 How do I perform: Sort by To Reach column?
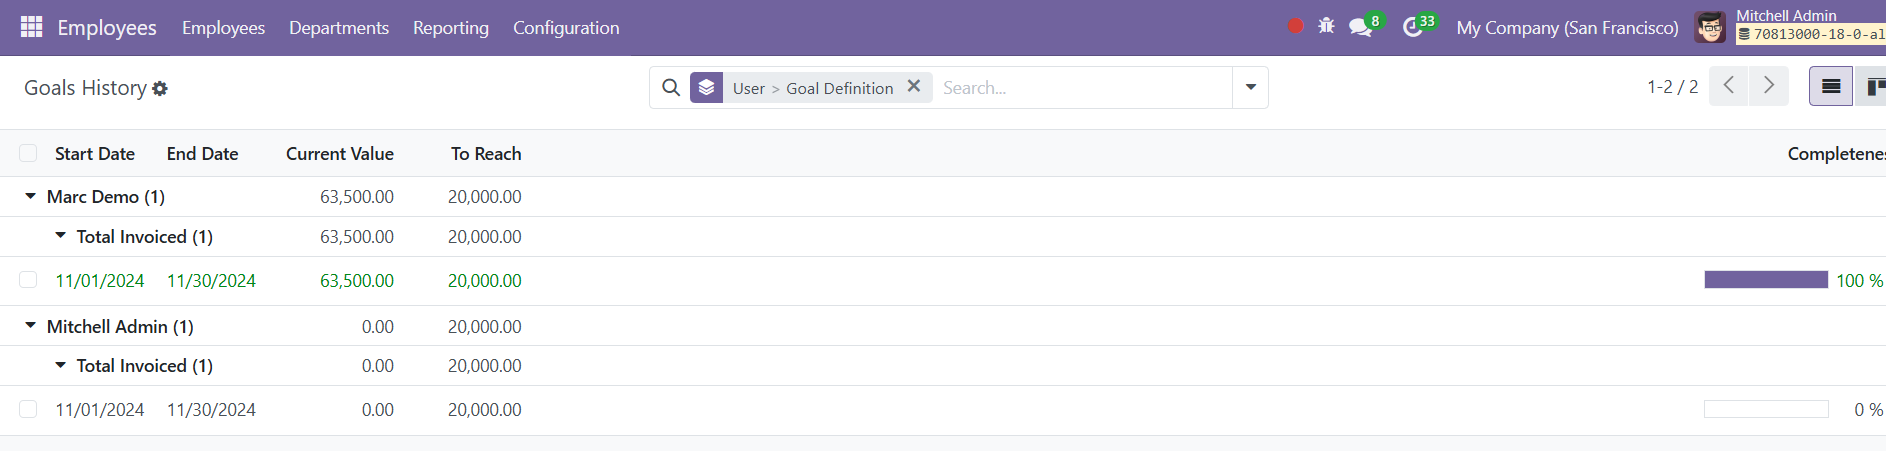[x=486, y=154]
